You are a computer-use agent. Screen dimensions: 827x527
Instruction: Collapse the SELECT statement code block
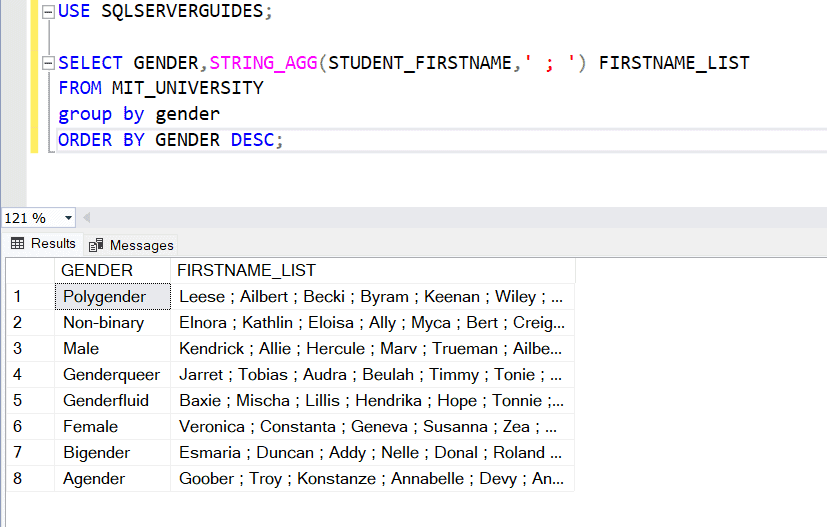(x=48, y=64)
